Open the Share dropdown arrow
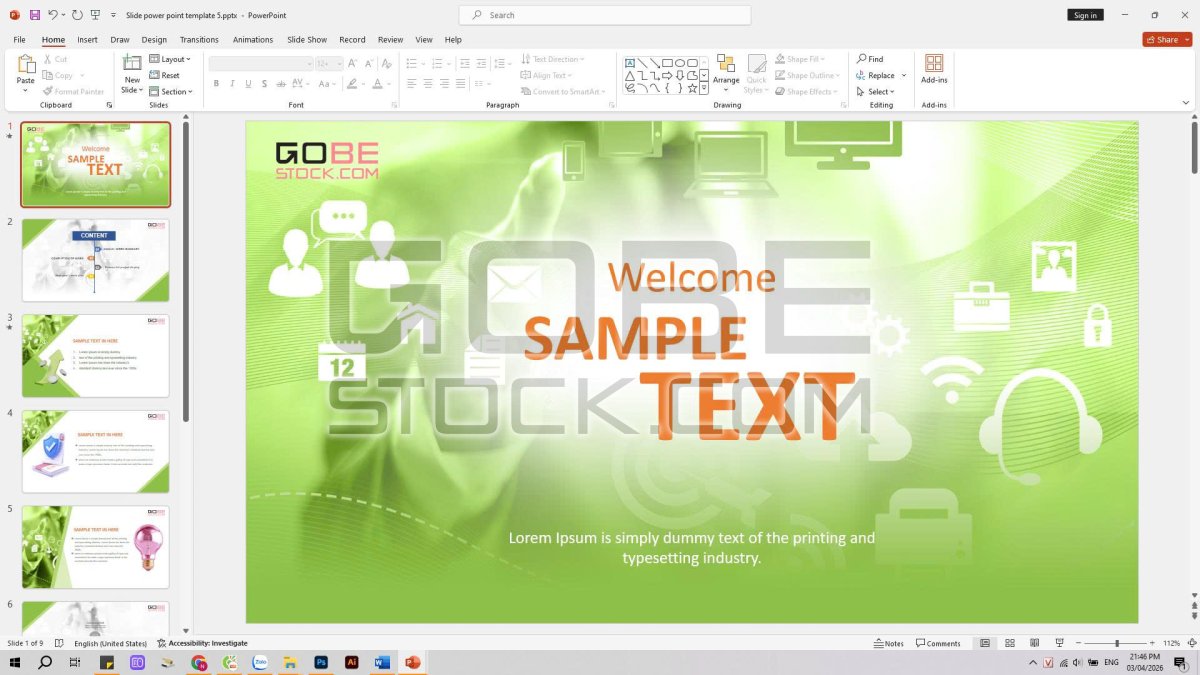The image size is (1200, 675). pos(1186,39)
